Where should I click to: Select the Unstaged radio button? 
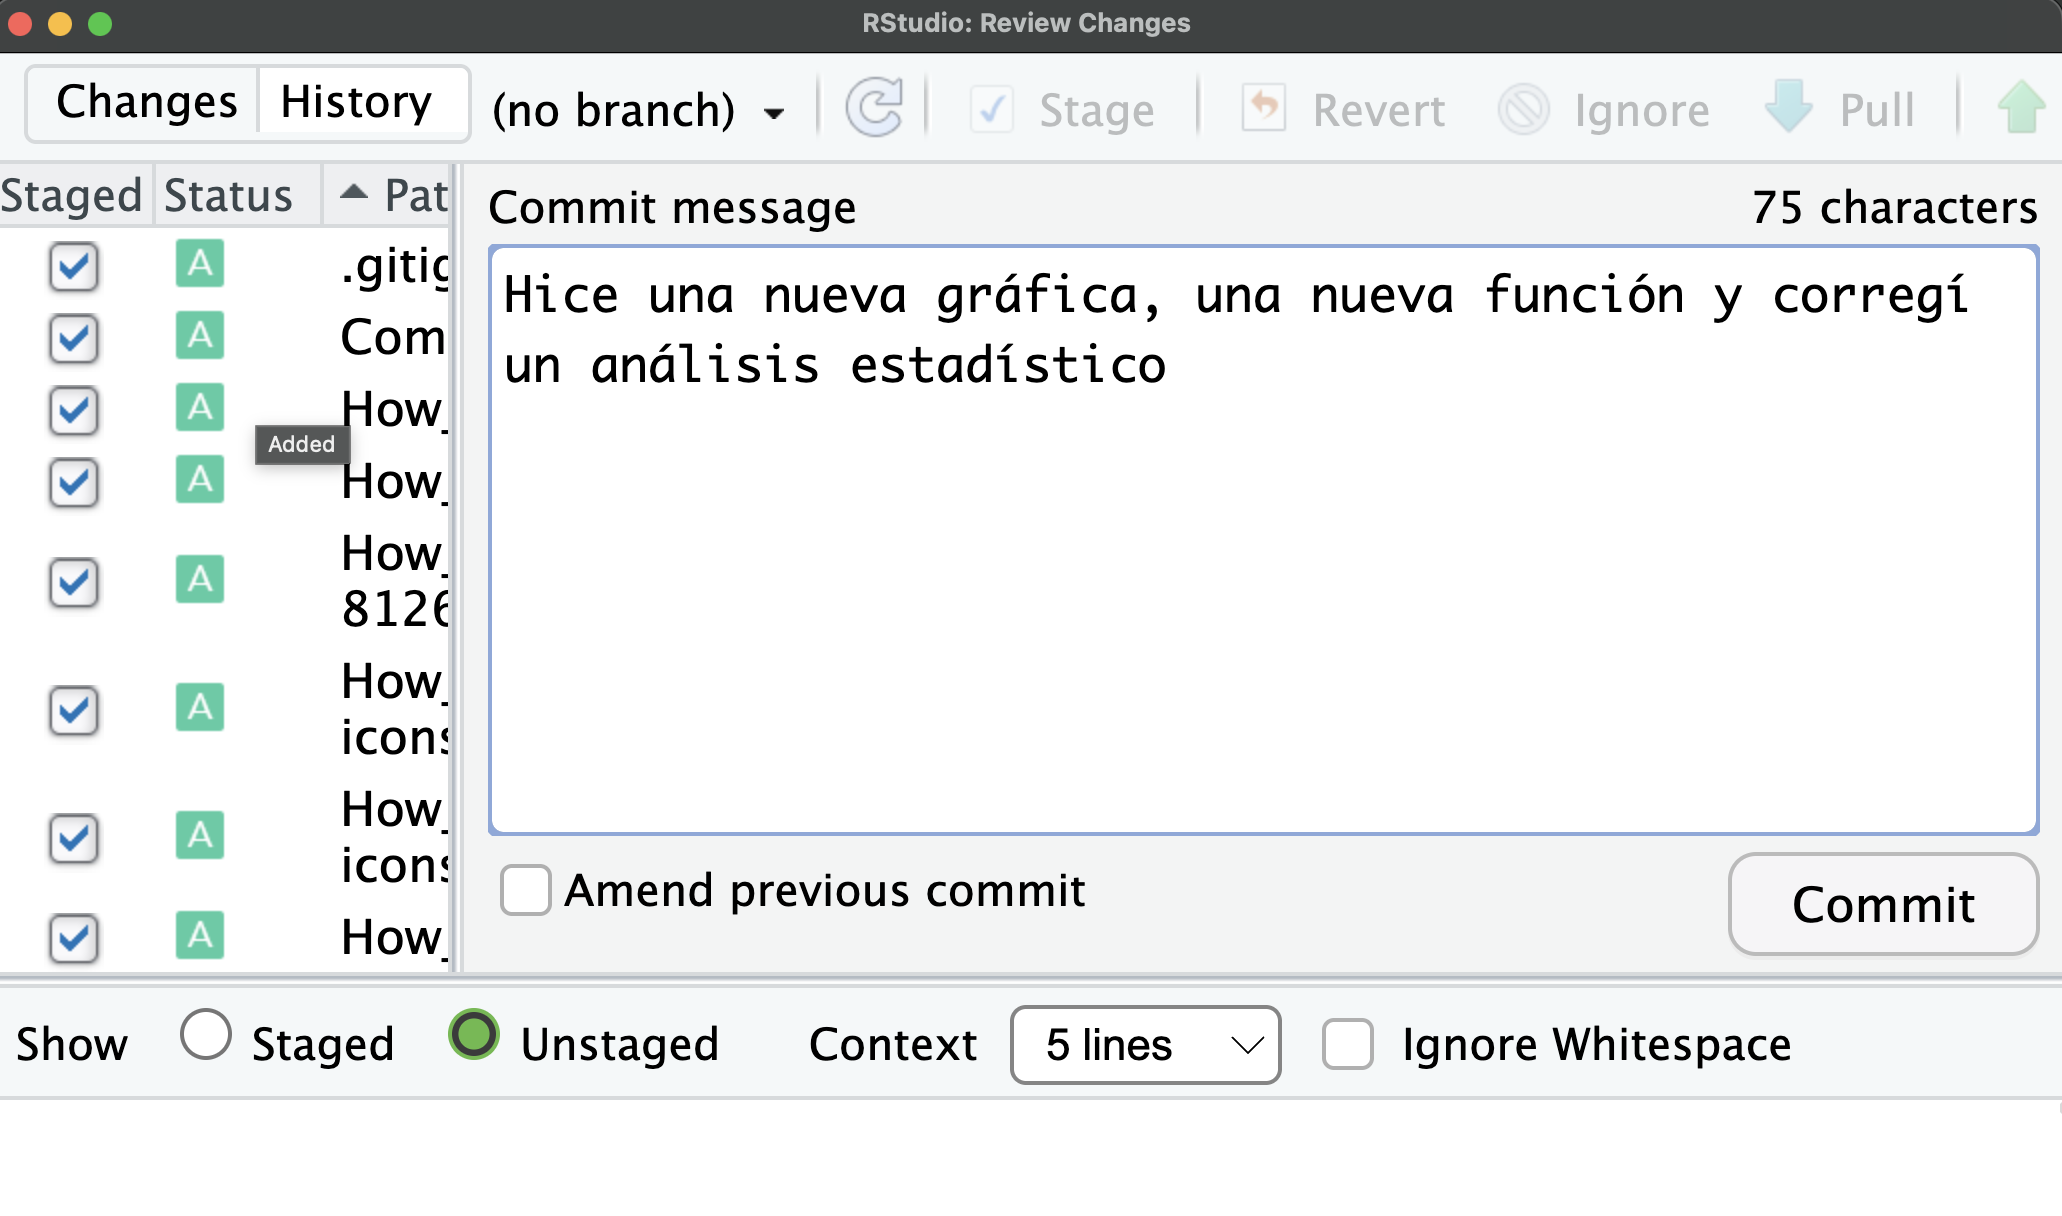click(474, 1035)
